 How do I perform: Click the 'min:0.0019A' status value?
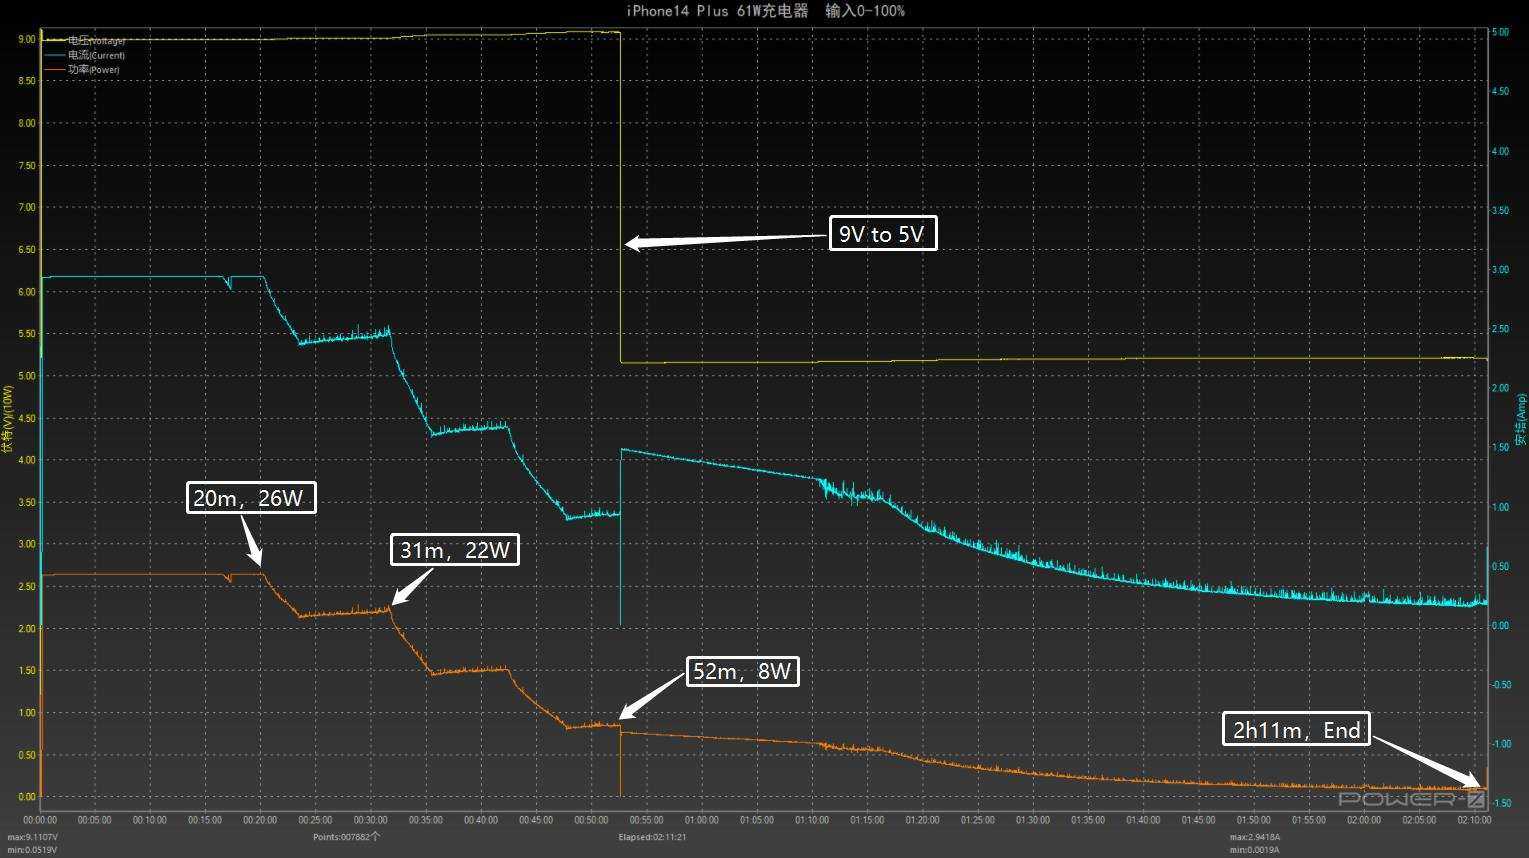pyautogui.click(x=1254, y=850)
